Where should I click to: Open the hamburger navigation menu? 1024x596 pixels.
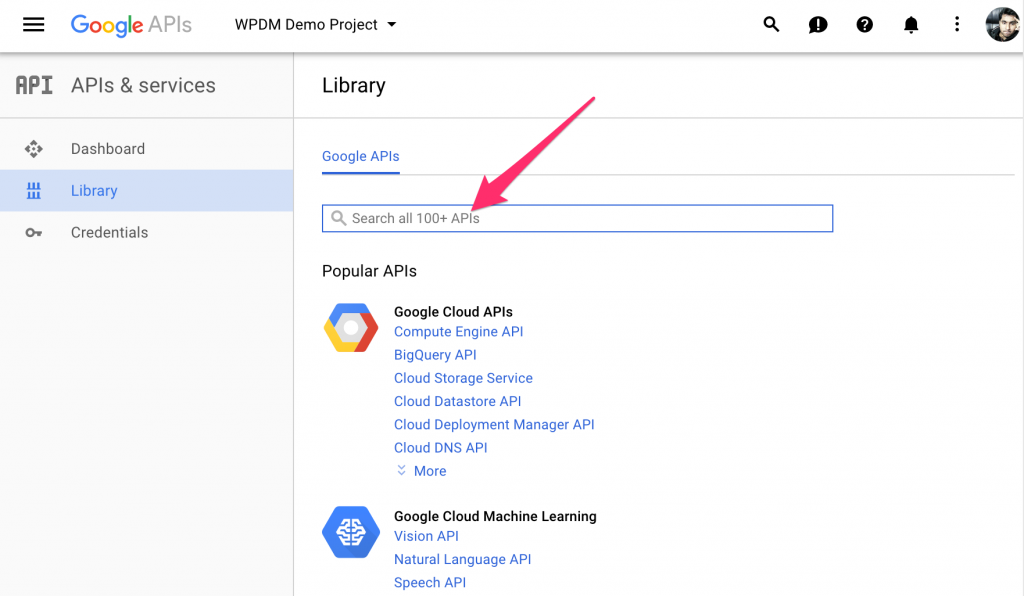coord(33,25)
